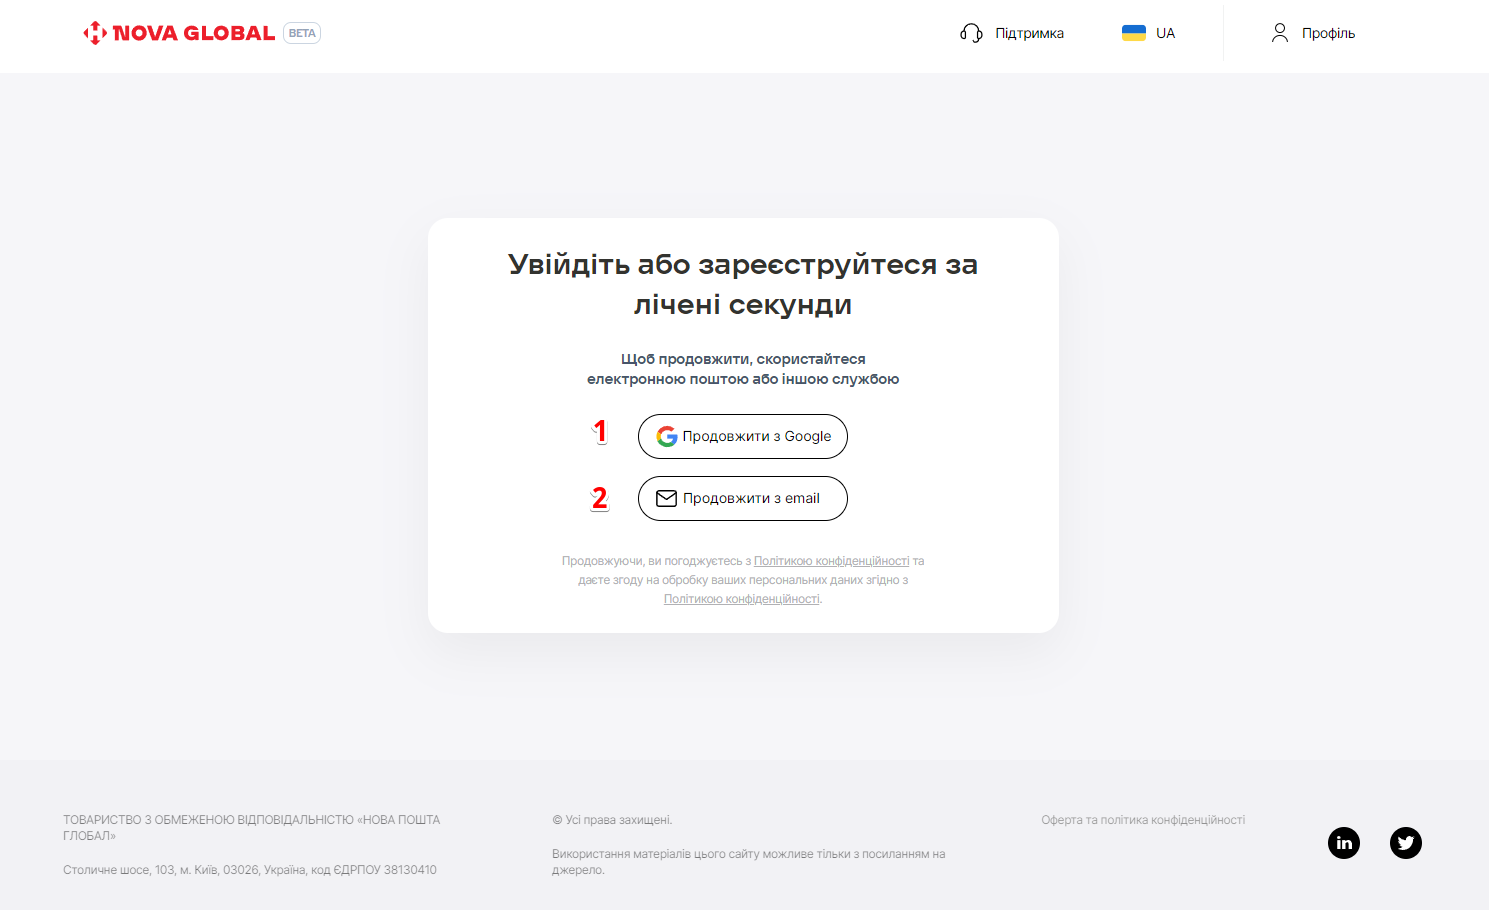Open the Профіль menu item

coord(1328,33)
